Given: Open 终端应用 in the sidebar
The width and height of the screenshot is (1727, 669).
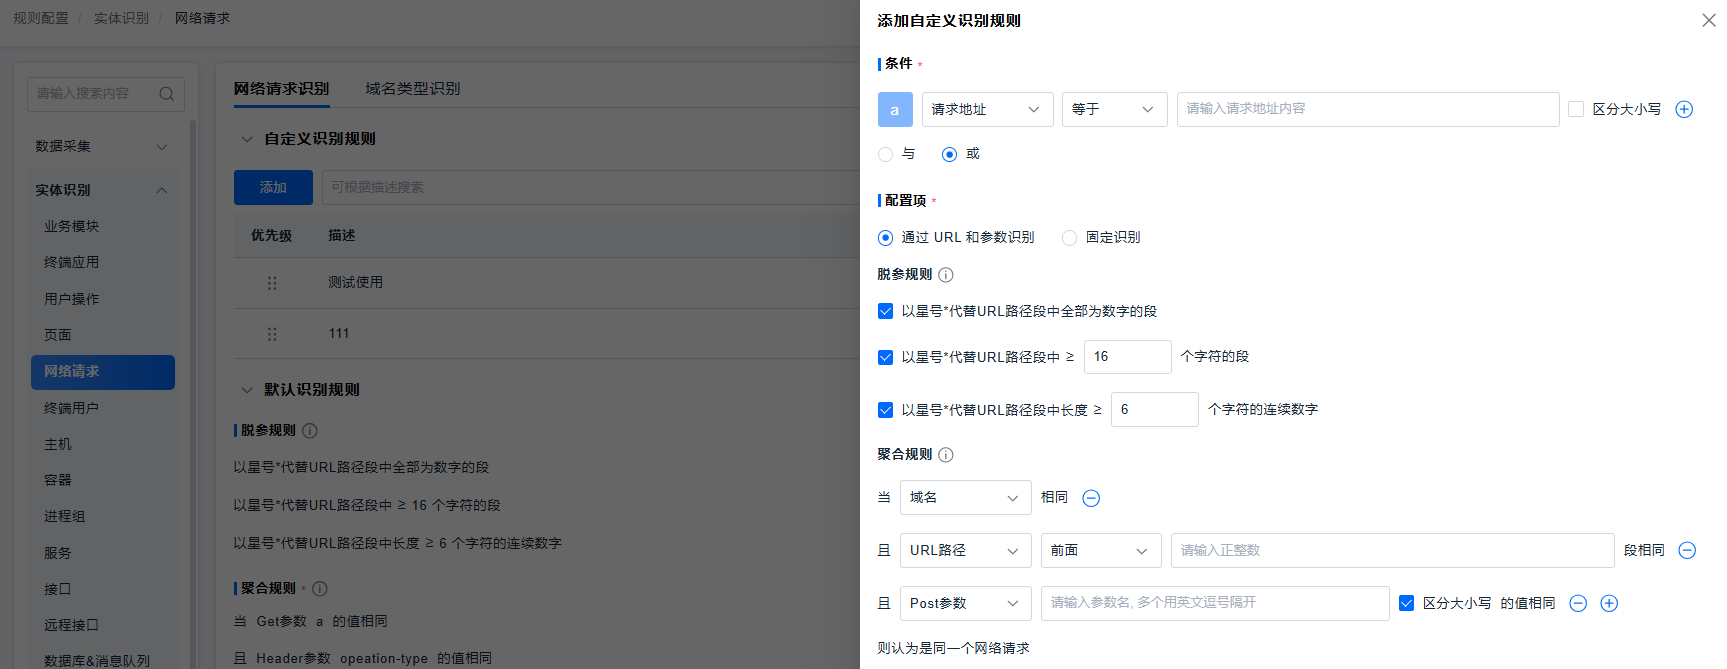Looking at the screenshot, I should pos(72,263).
